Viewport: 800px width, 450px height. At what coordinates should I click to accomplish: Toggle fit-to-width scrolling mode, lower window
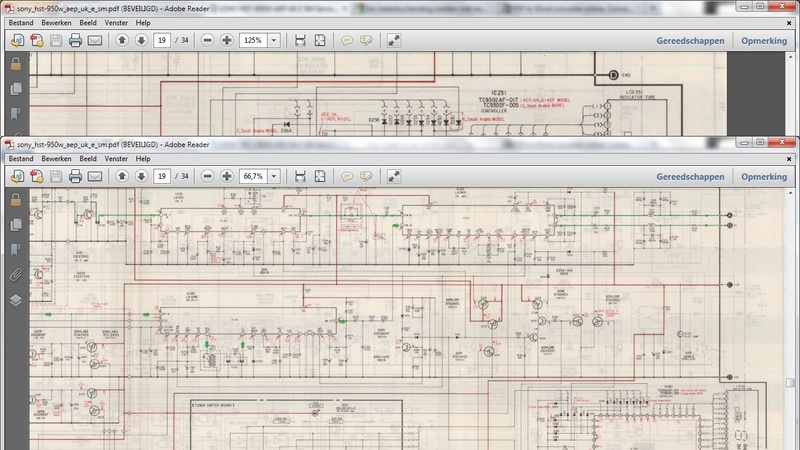point(299,176)
